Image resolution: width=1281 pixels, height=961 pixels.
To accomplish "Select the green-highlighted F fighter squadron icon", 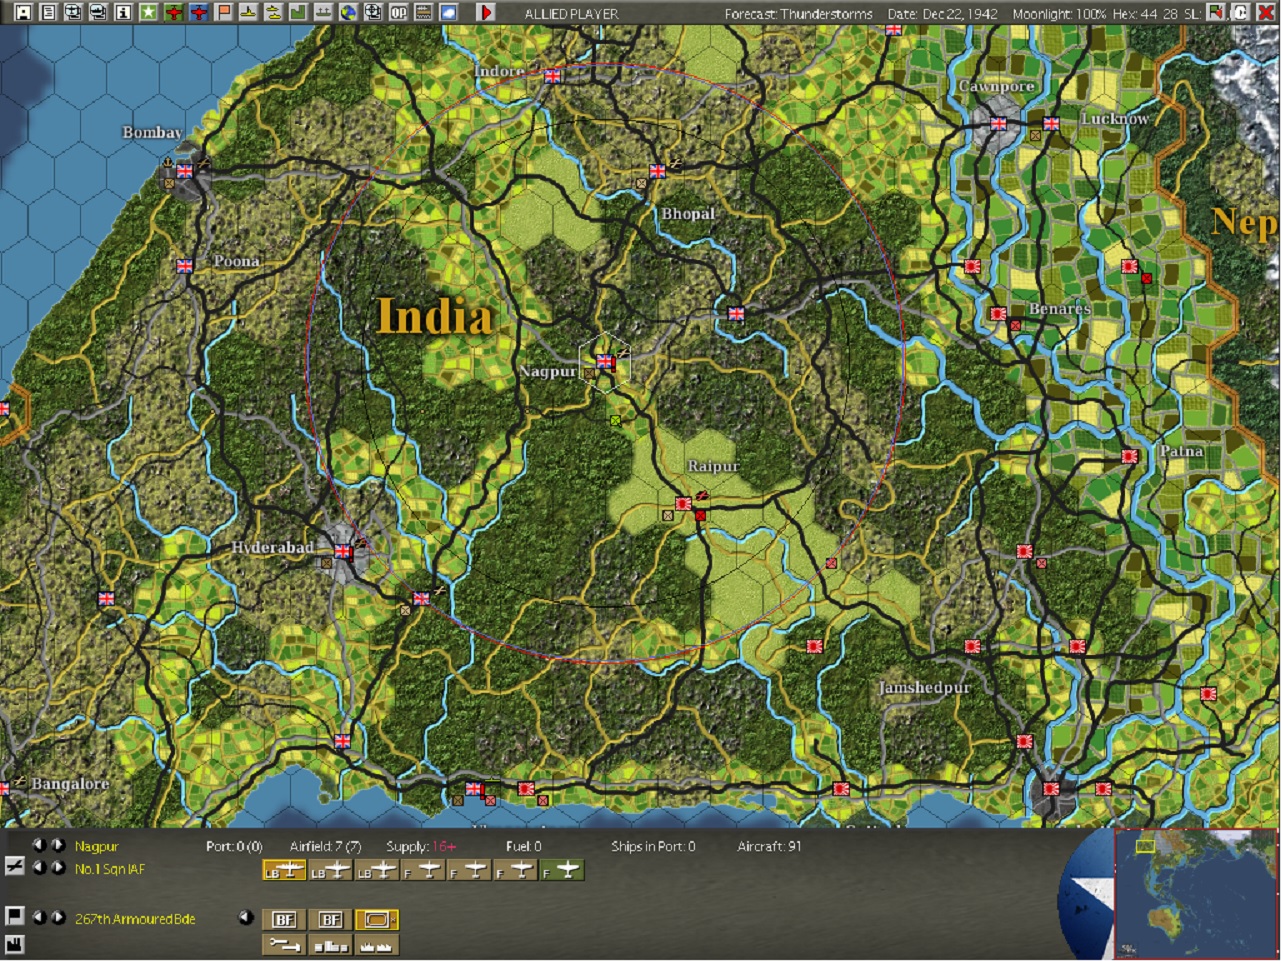I will click(561, 870).
